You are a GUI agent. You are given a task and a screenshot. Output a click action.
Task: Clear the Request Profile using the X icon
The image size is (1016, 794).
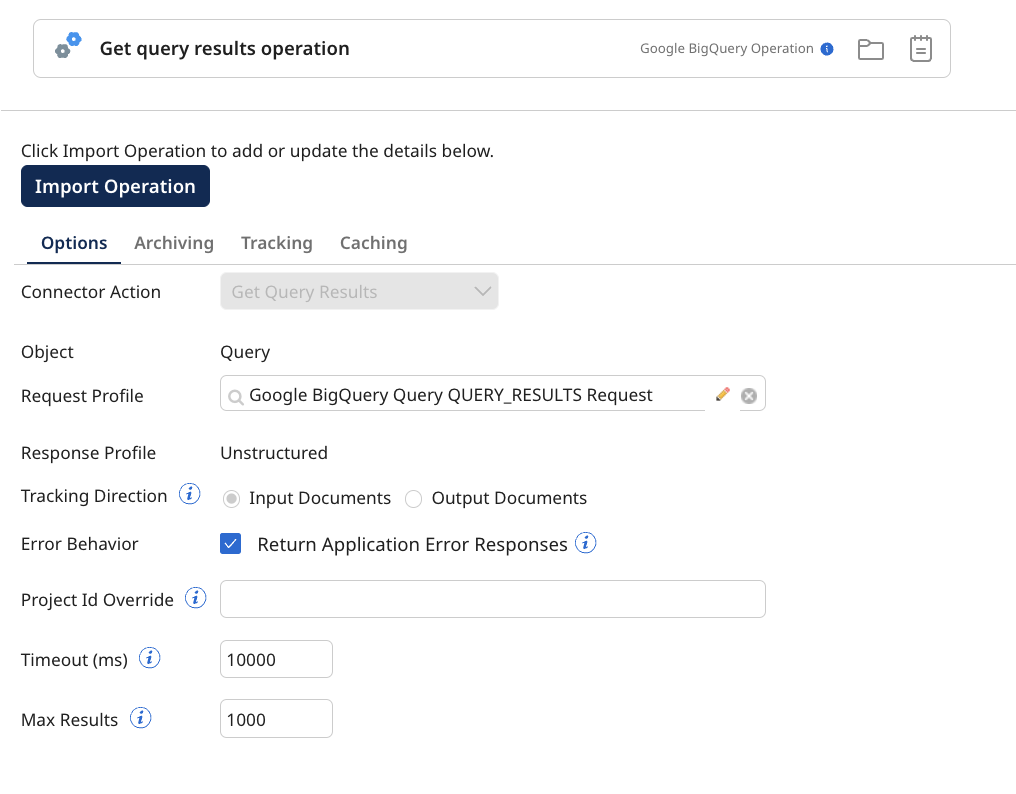coord(749,394)
